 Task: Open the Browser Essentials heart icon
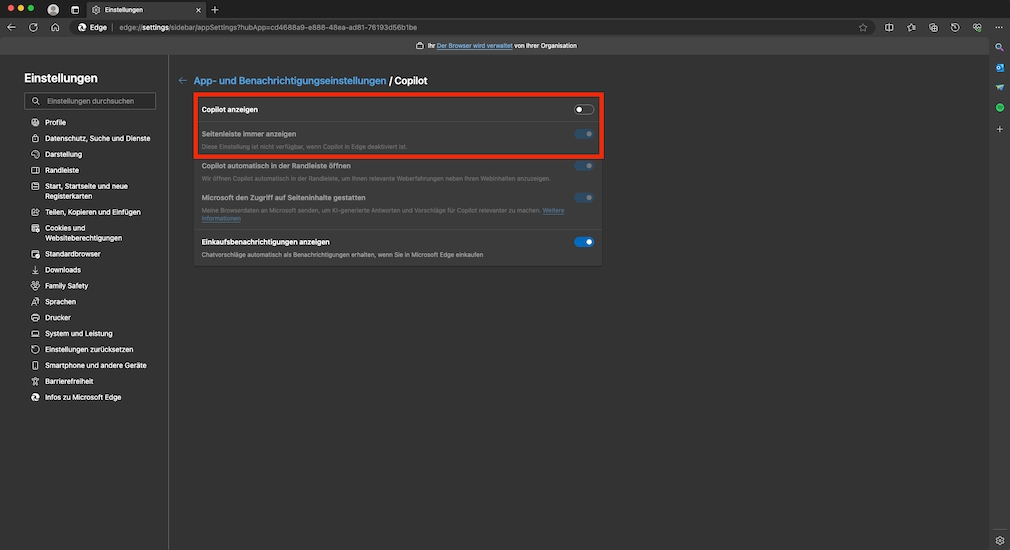click(x=977, y=27)
